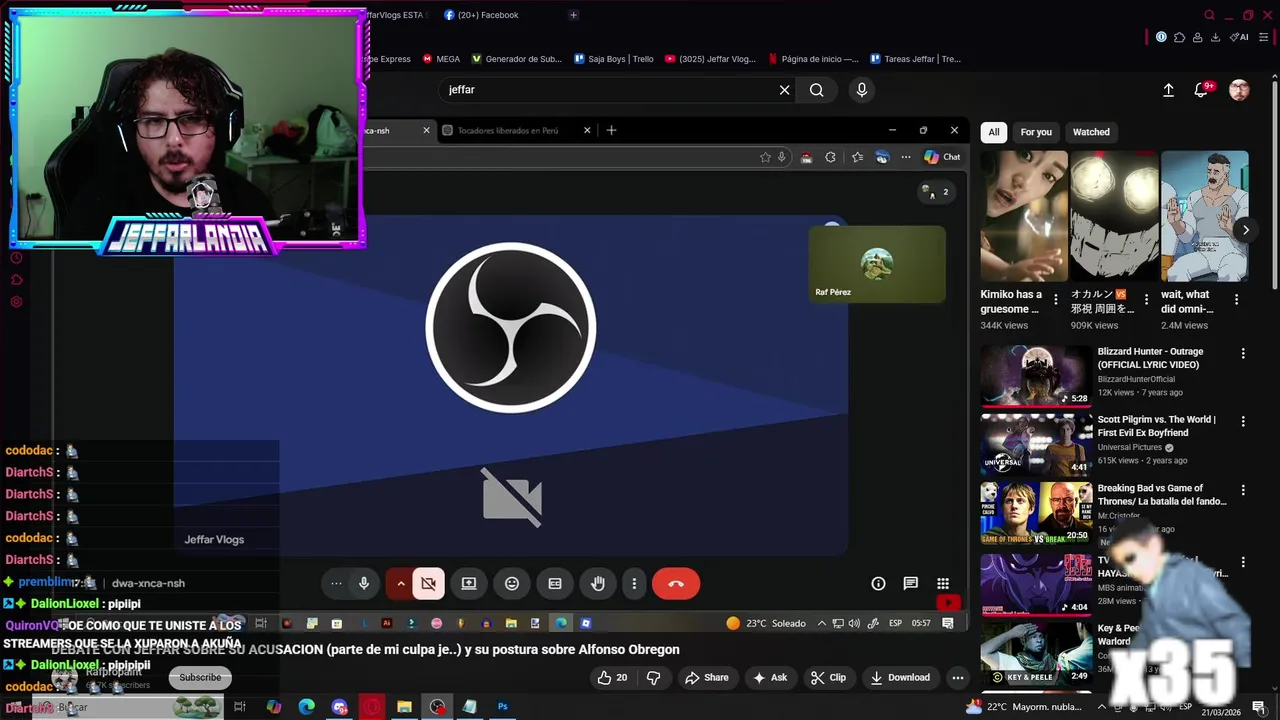Toggle microphone in the Meet call
This screenshot has width=1280, height=720.
364,583
